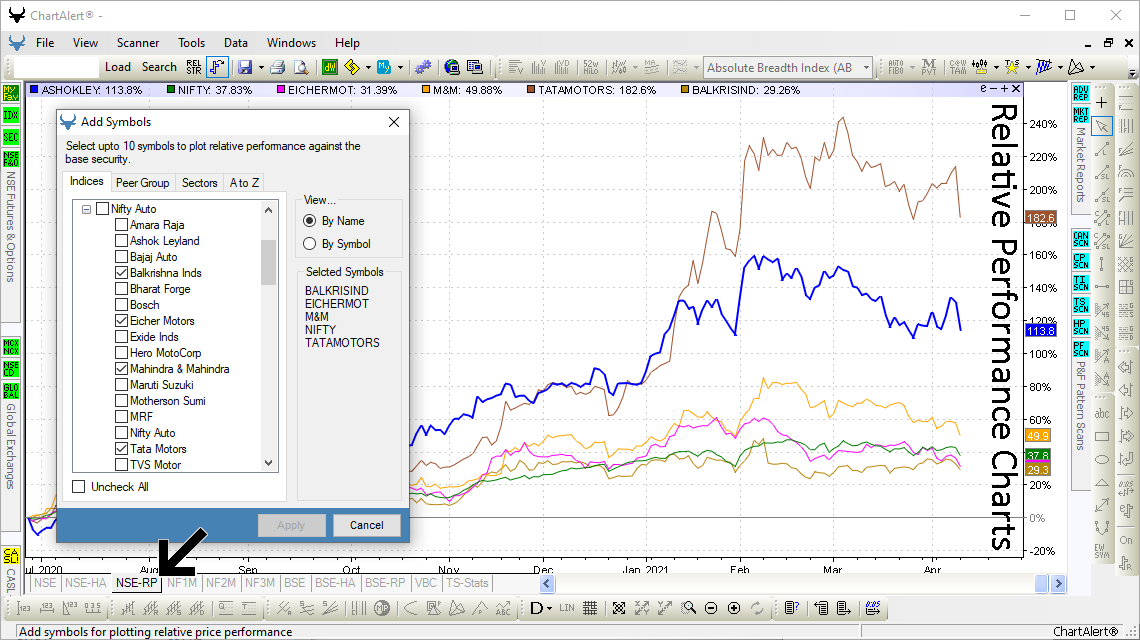
Task: Click the REL STR relative strength icon
Action: 193,67
